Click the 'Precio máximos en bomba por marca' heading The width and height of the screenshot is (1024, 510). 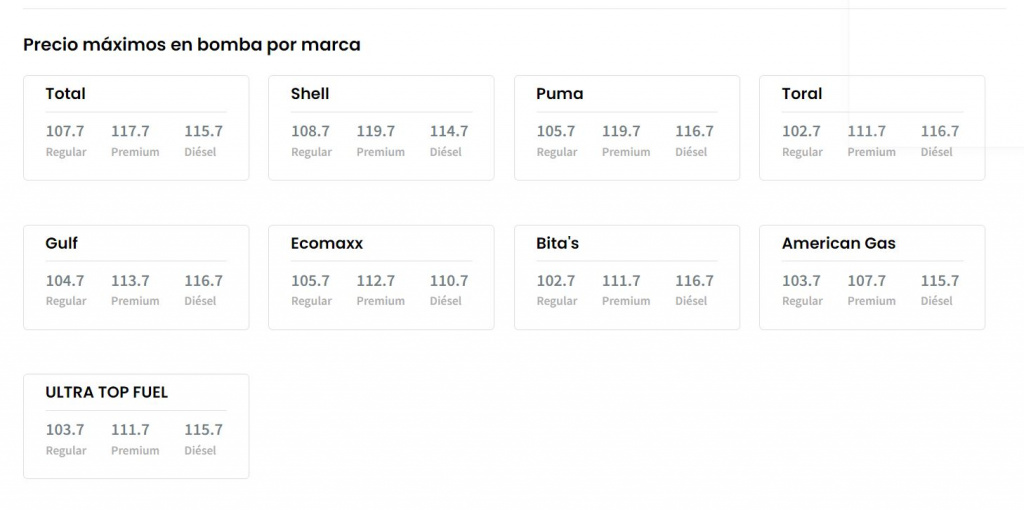[192, 45]
